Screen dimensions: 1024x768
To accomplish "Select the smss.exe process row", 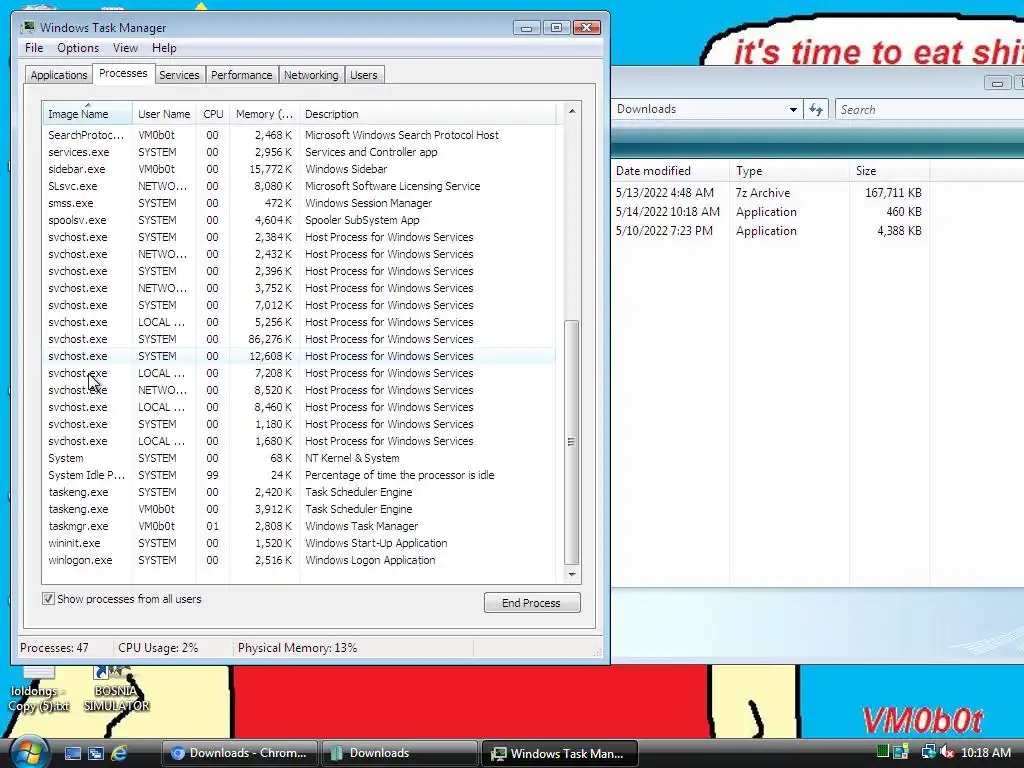I will pos(299,203).
